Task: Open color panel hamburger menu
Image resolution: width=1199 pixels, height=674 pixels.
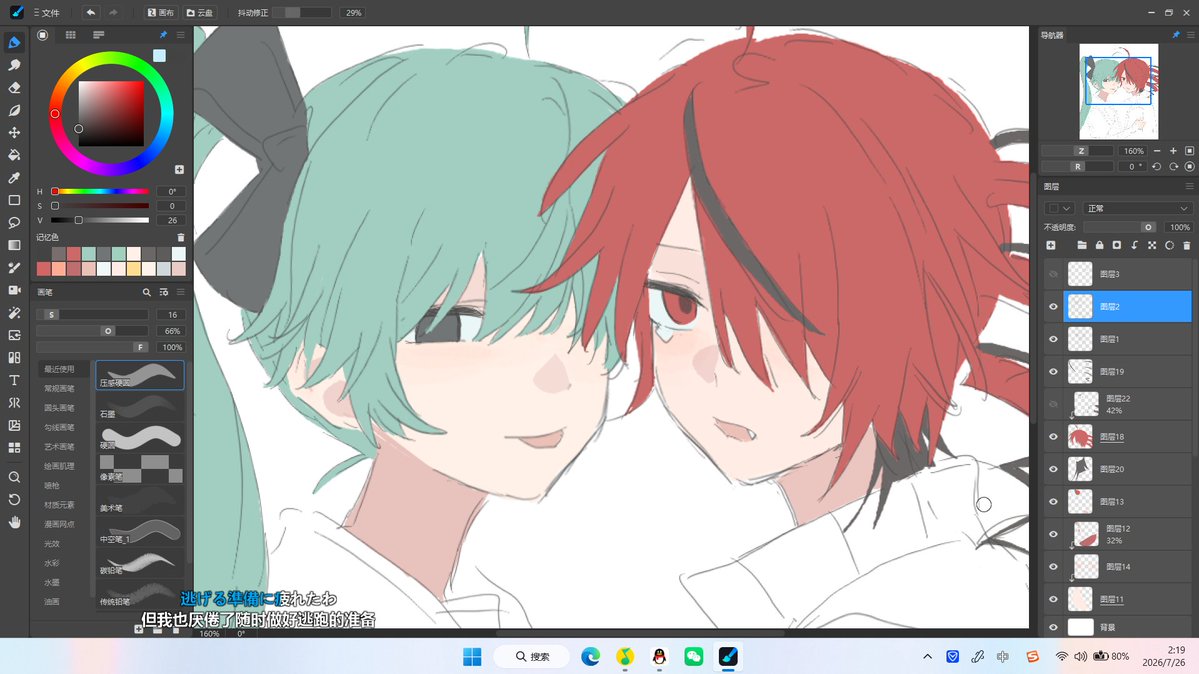Action: tap(180, 35)
